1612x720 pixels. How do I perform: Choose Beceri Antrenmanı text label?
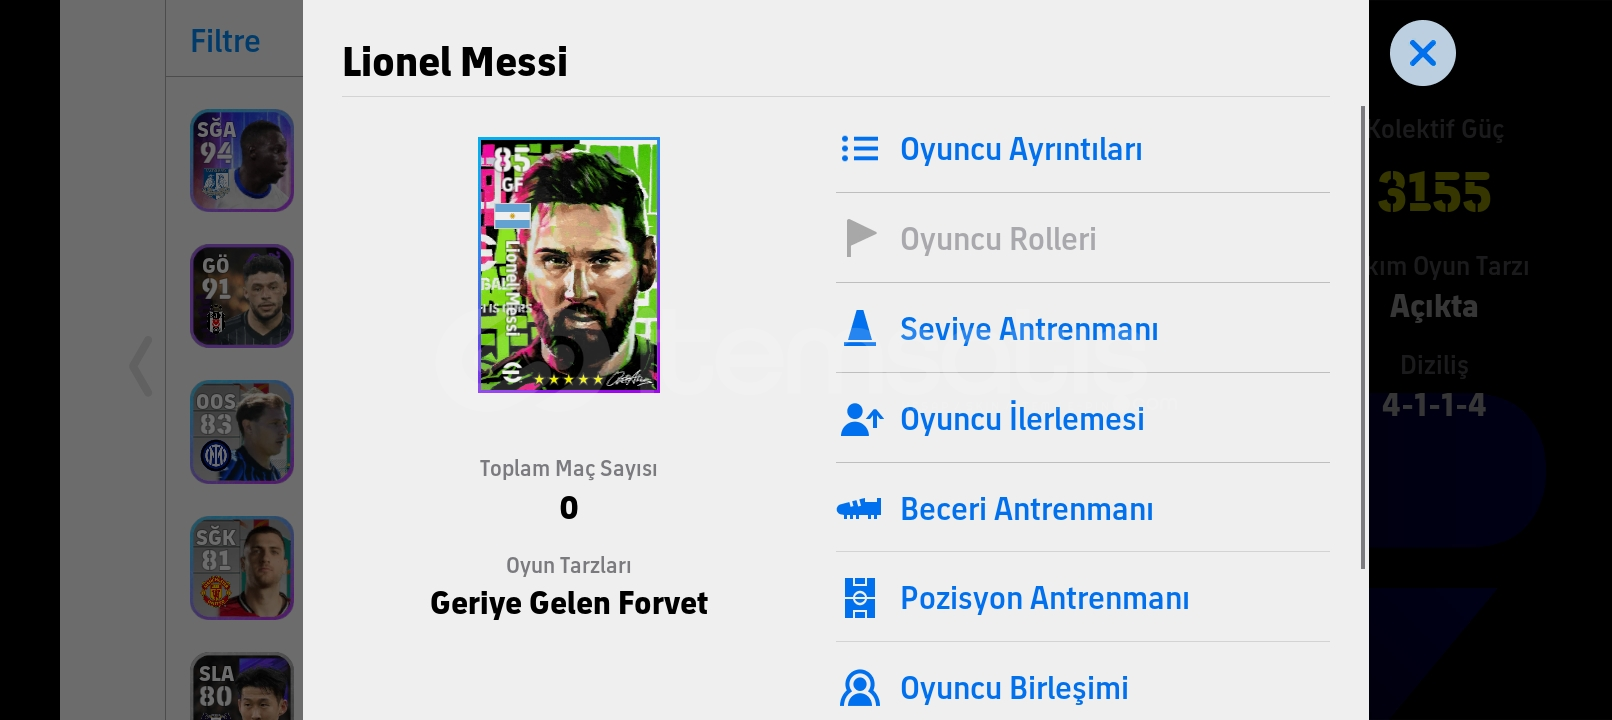click(x=1026, y=509)
